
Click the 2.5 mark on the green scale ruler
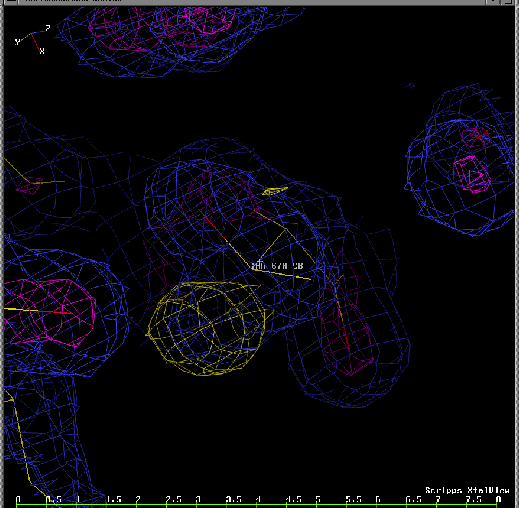click(x=174, y=499)
